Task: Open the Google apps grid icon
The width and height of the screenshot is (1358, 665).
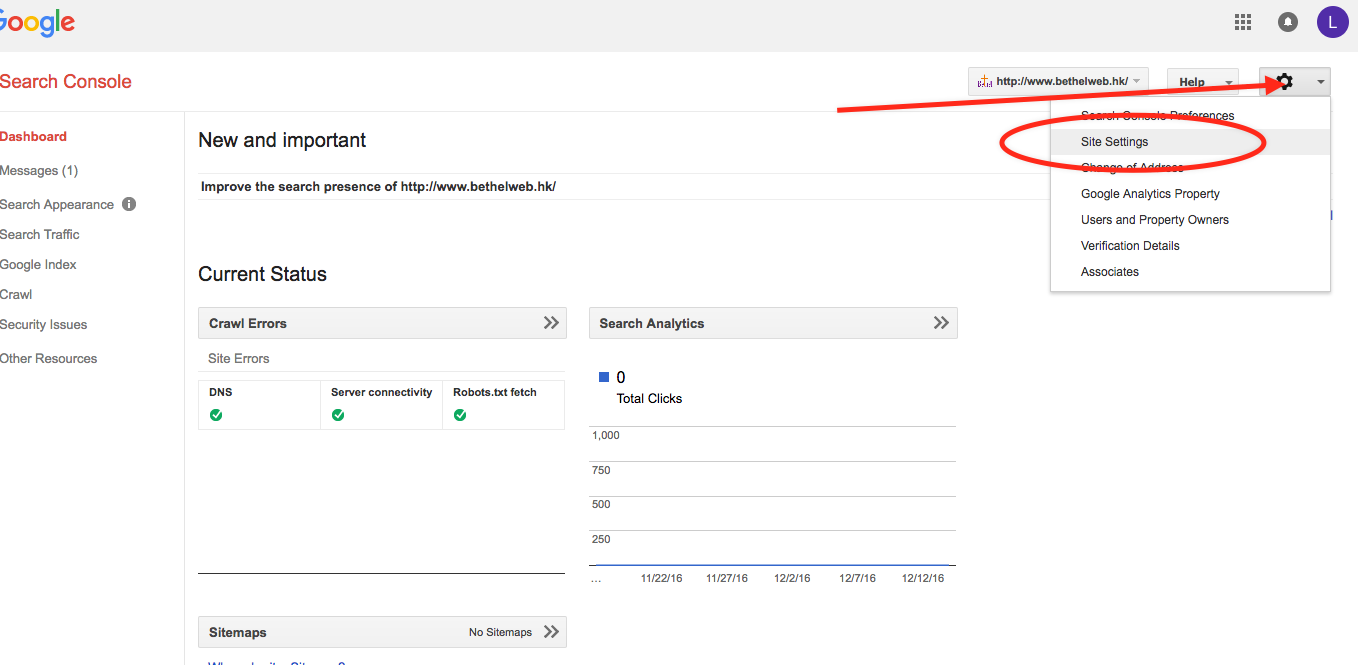Action: (1243, 22)
